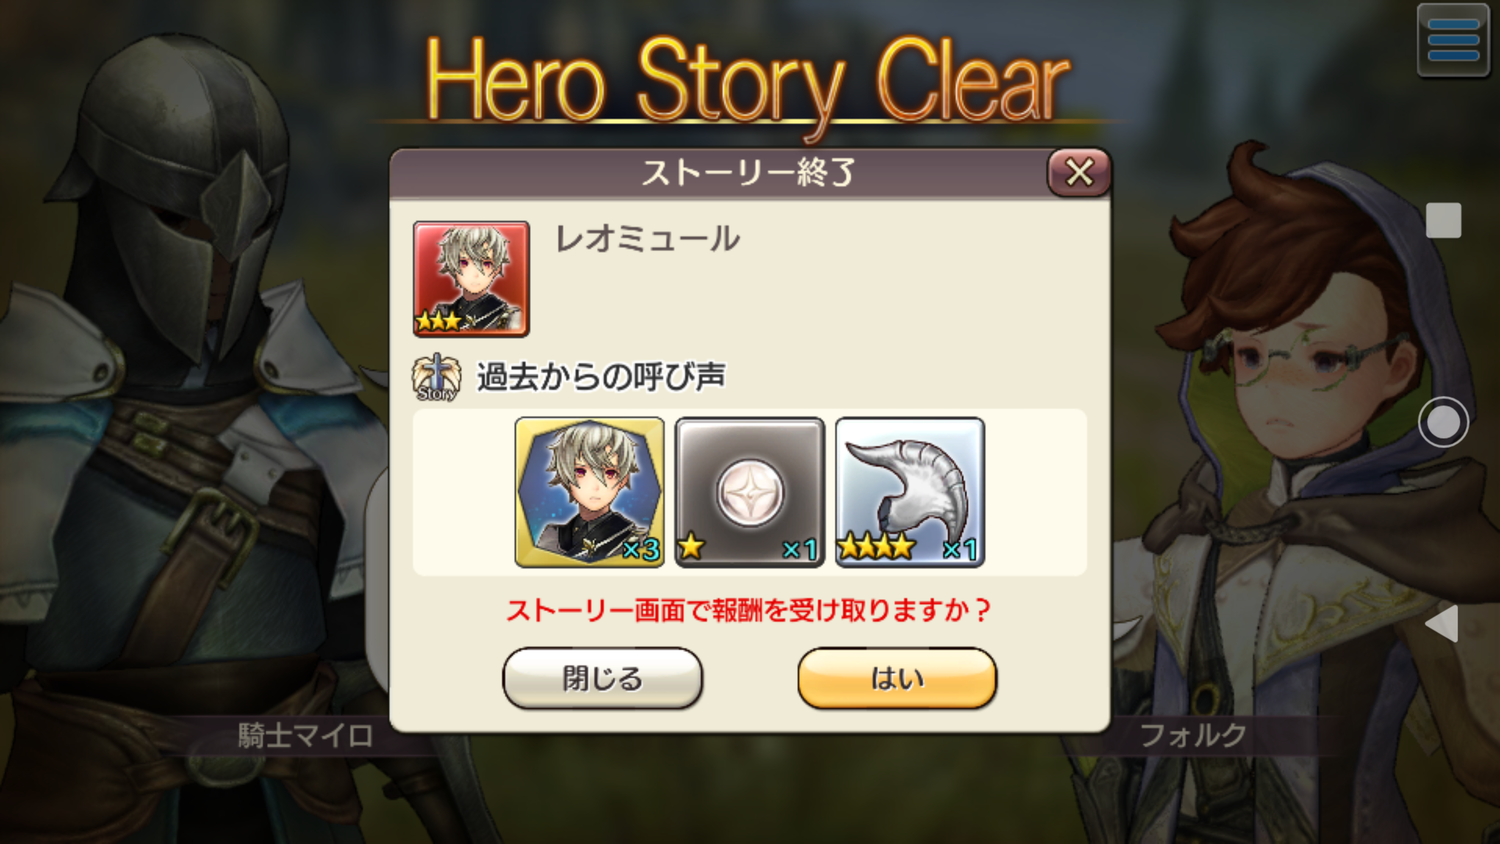Click the 閉じる button
Image resolution: width=1500 pixels, height=844 pixels.
tap(602, 678)
